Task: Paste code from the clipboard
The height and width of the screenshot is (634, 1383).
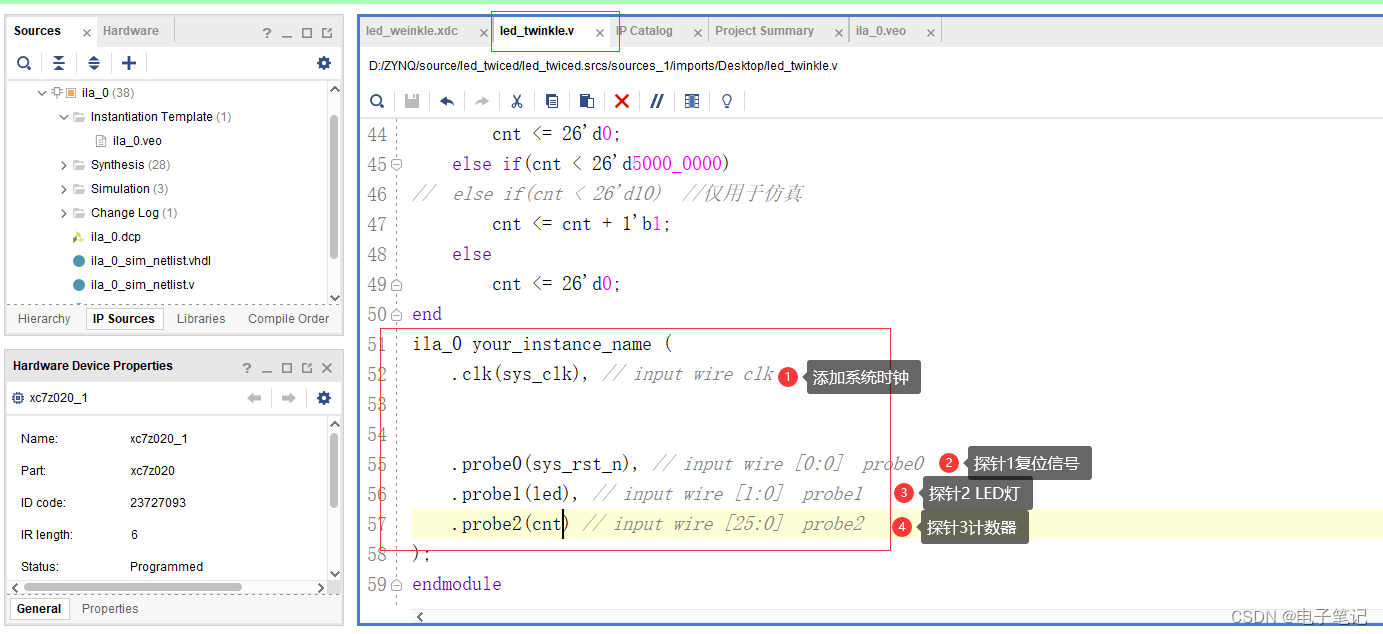Action: pos(587,101)
